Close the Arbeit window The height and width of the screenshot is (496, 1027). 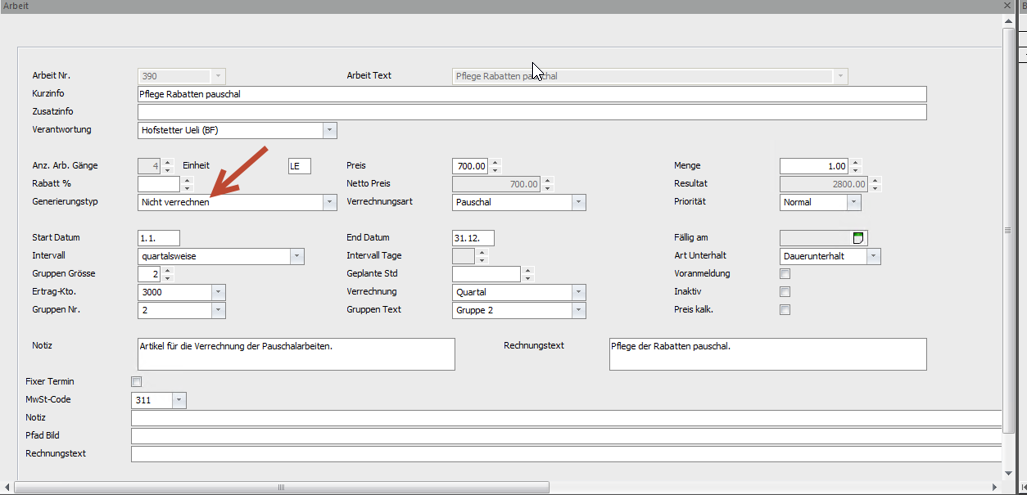click(1007, 5)
